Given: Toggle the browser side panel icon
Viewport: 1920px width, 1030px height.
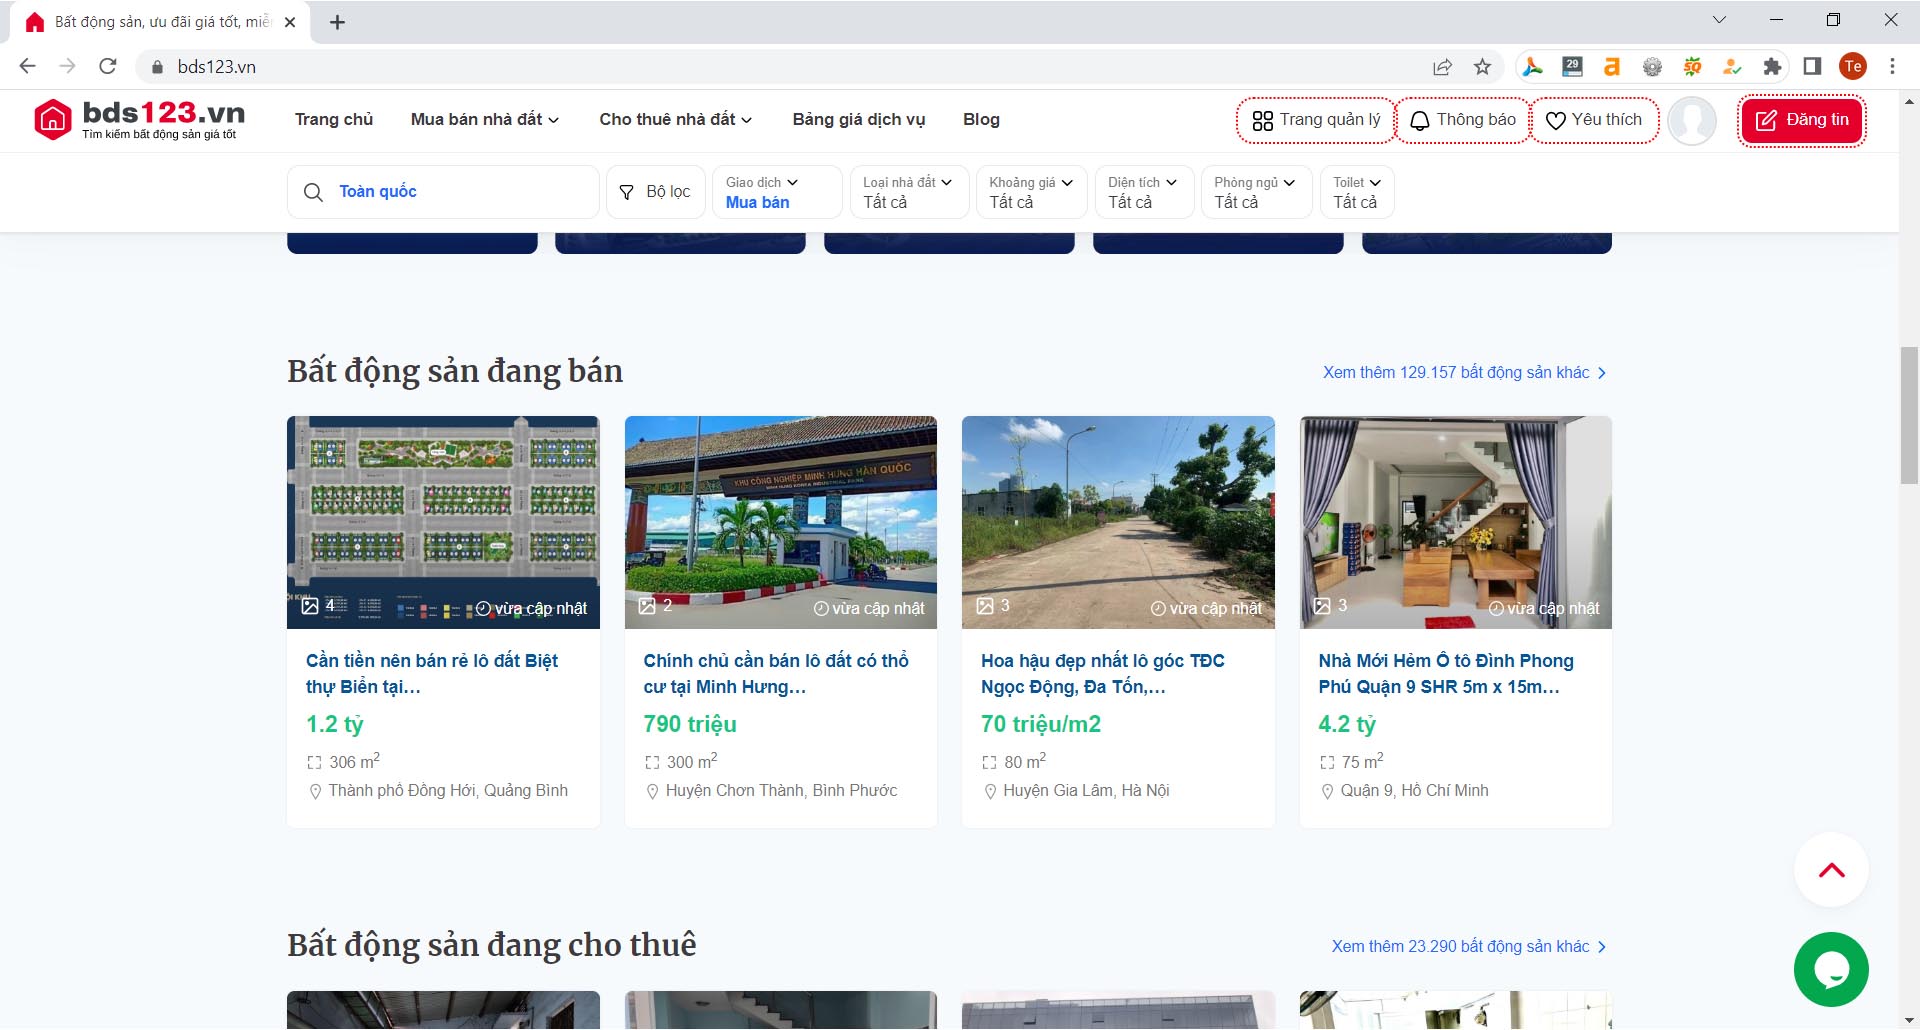Looking at the screenshot, I should pyautogui.click(x=1812, y=67).
